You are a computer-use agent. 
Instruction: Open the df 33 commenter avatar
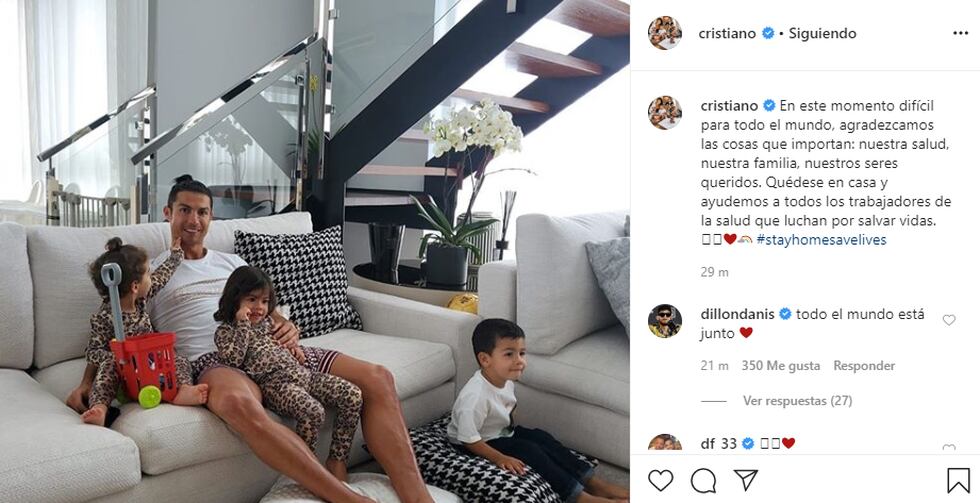click(x=664, y=442)
